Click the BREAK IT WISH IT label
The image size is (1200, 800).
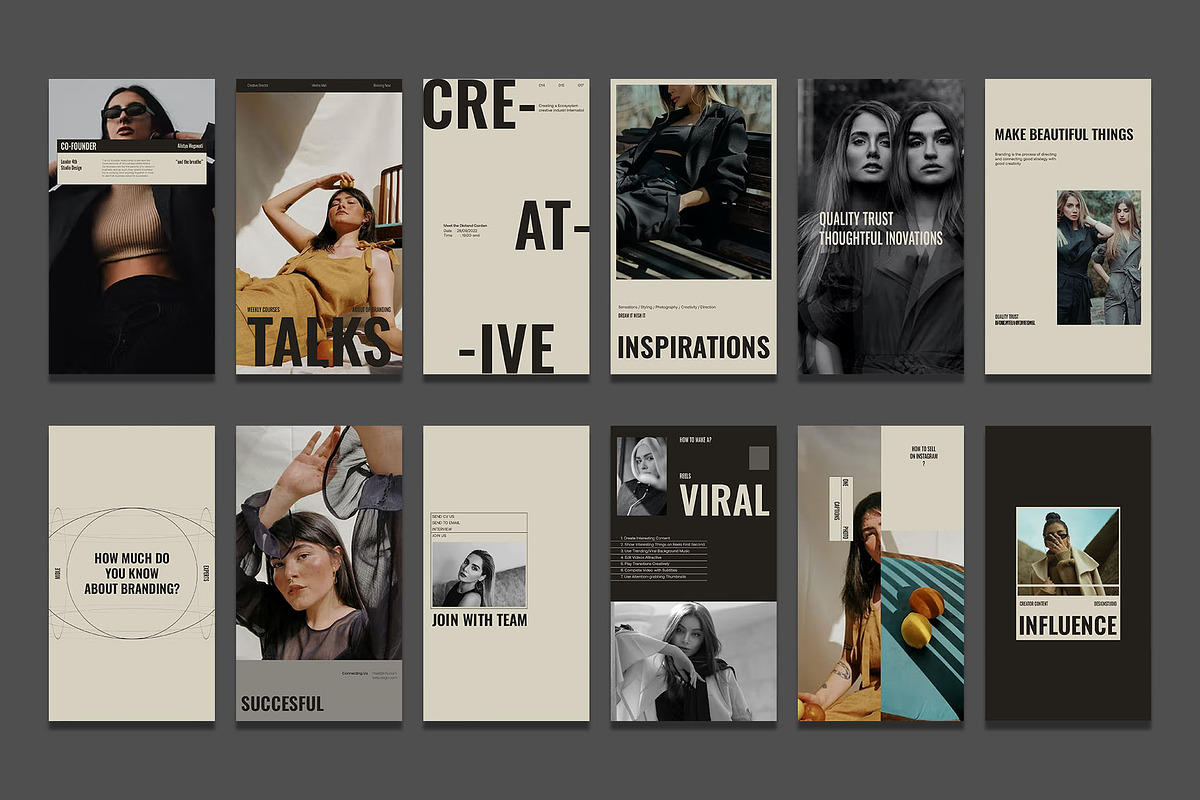632,315
